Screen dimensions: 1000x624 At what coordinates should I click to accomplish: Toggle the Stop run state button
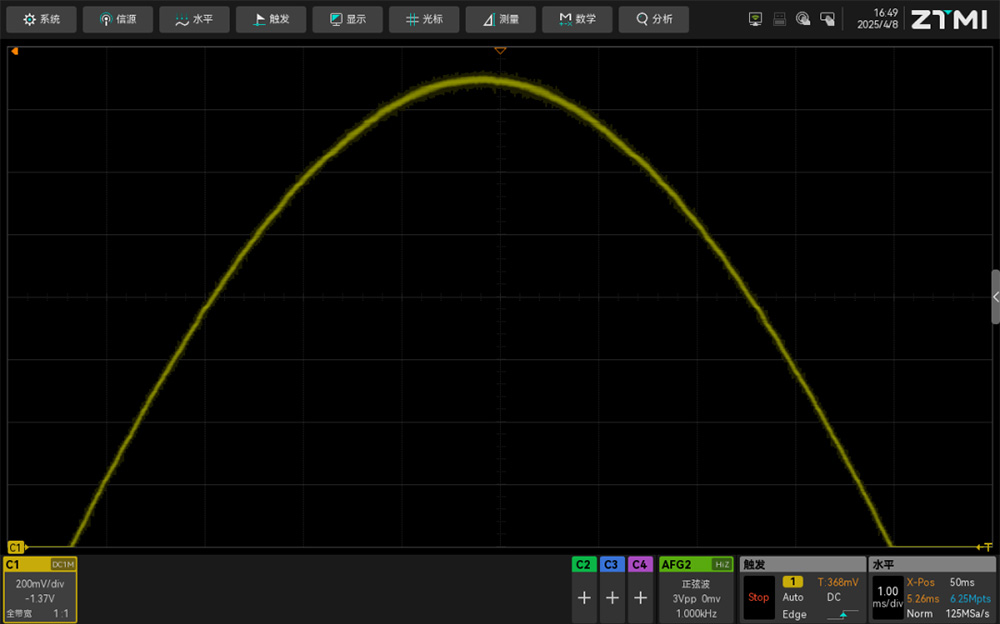click(x=759, y=597)
